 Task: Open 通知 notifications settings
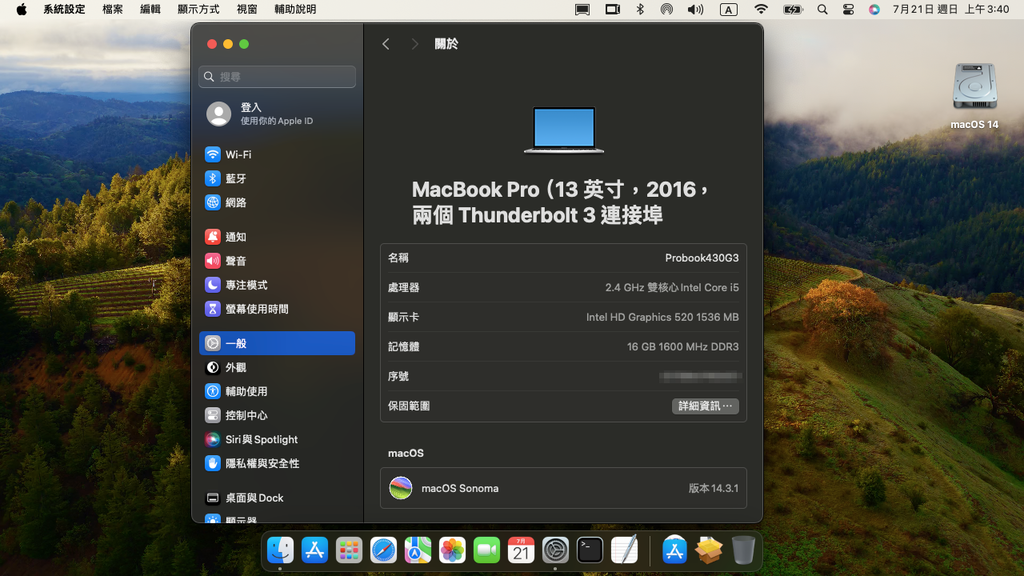click(277, 237)
